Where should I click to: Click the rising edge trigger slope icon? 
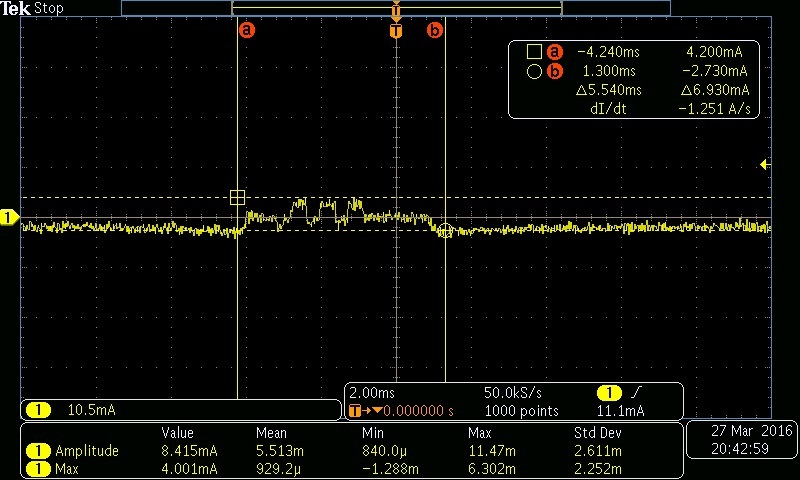(x=636, y=392)
